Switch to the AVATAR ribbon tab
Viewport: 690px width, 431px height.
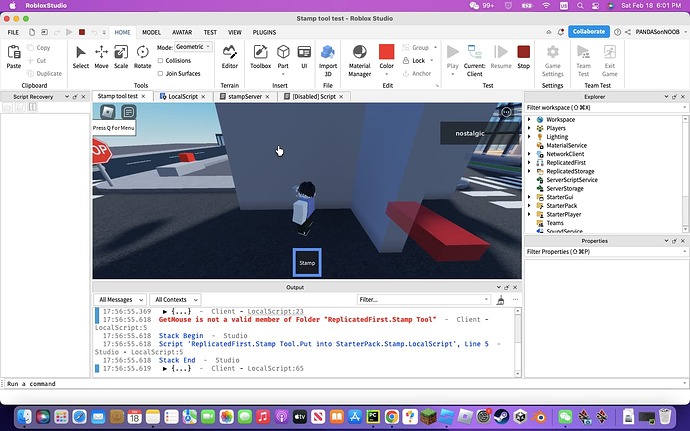point(182,32)
